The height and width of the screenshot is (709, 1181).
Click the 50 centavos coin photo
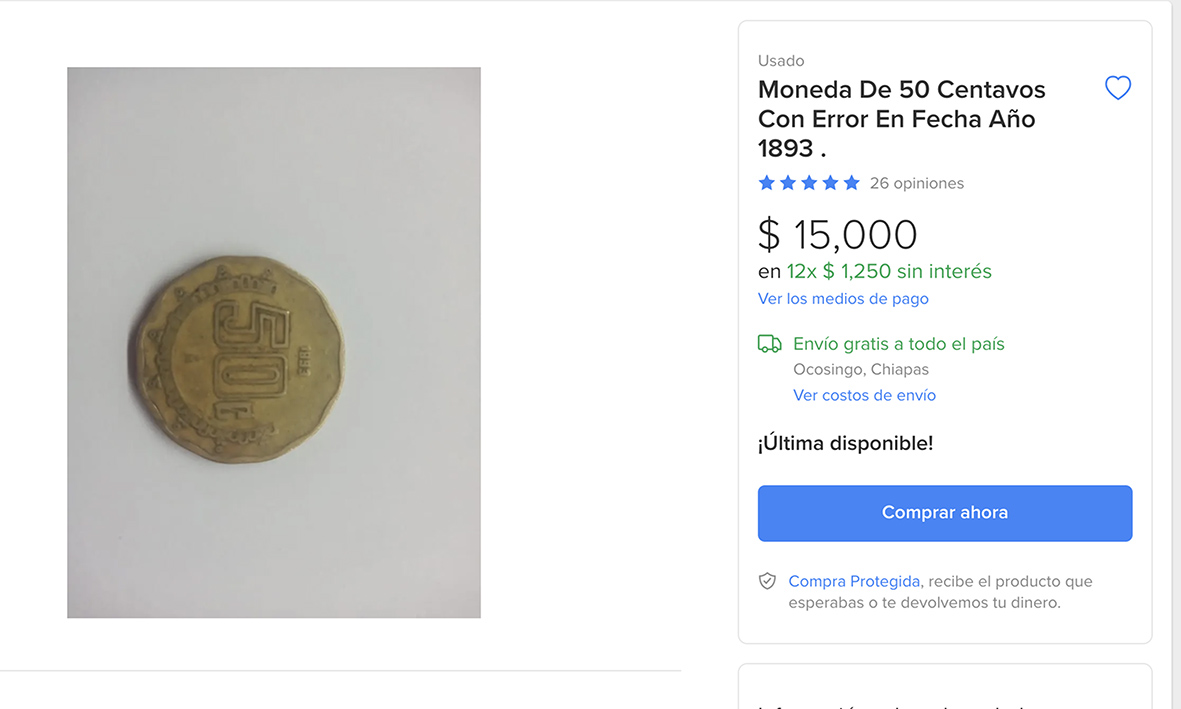coord(274,343)
